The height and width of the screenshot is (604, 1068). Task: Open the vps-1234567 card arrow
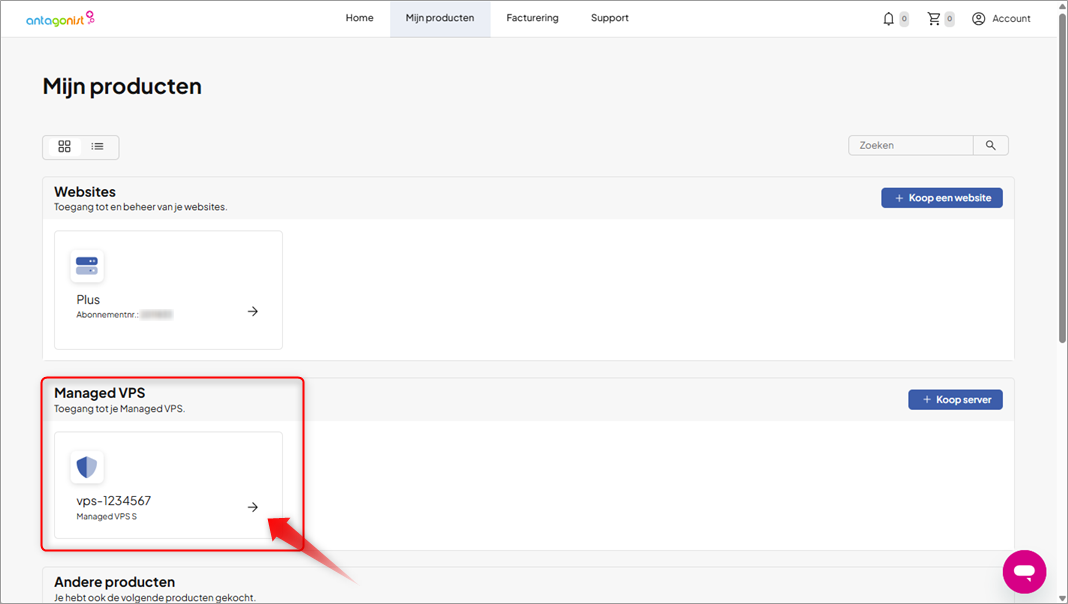coord(253,507)
